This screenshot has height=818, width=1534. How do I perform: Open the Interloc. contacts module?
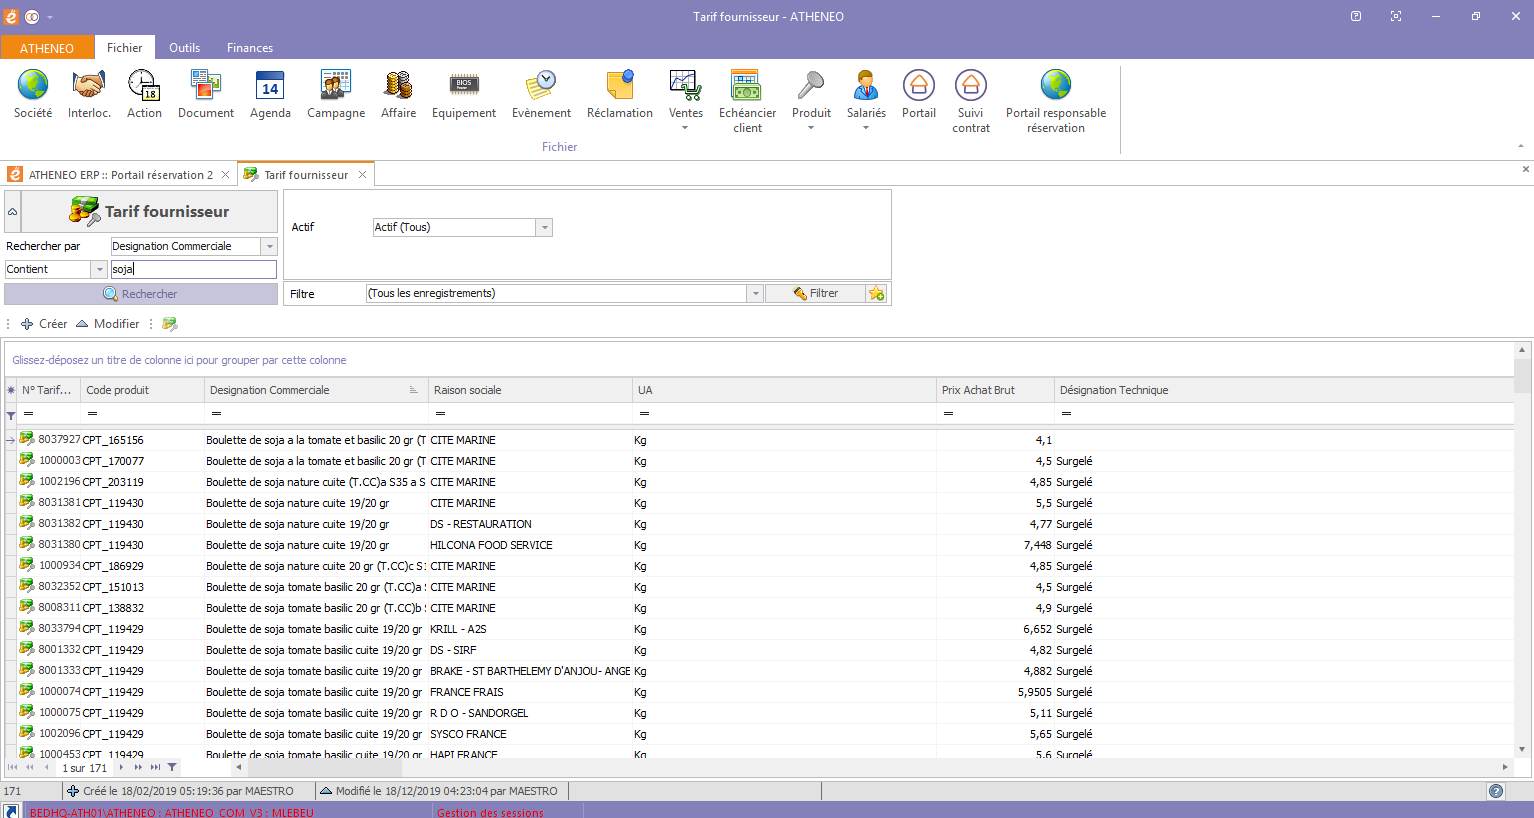(x=89, y=94)
